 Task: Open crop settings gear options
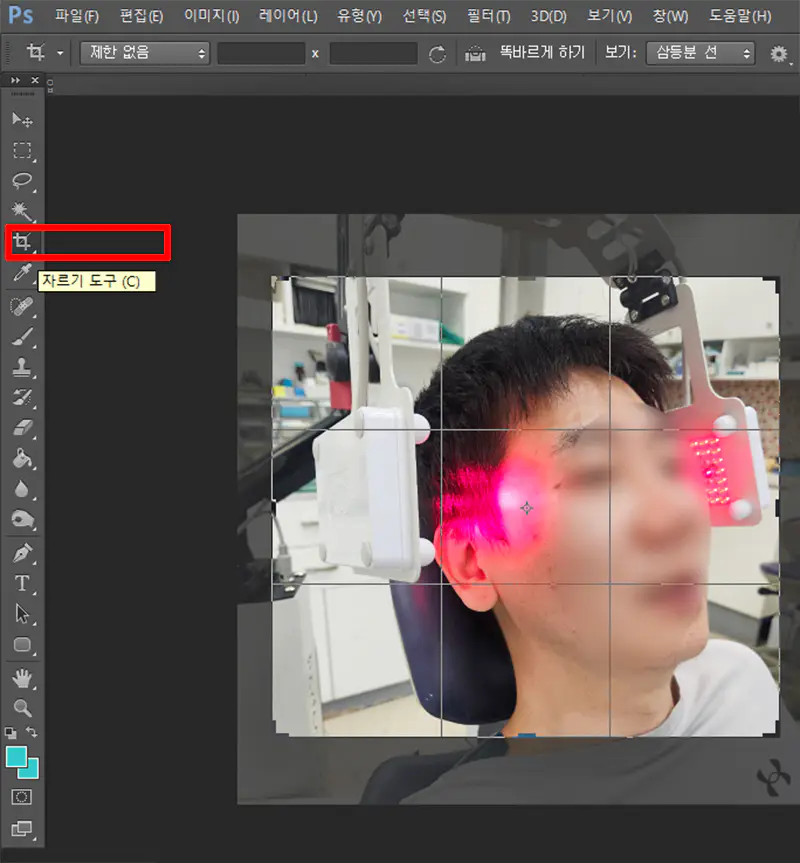point(779,54)
